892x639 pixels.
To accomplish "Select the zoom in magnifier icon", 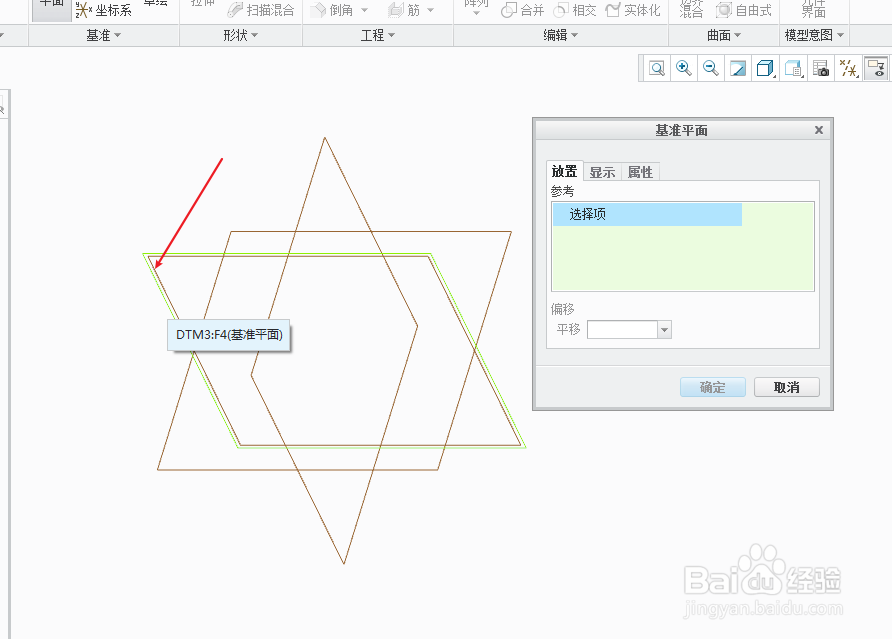I will pyautogui.click(x=683, y=68).
